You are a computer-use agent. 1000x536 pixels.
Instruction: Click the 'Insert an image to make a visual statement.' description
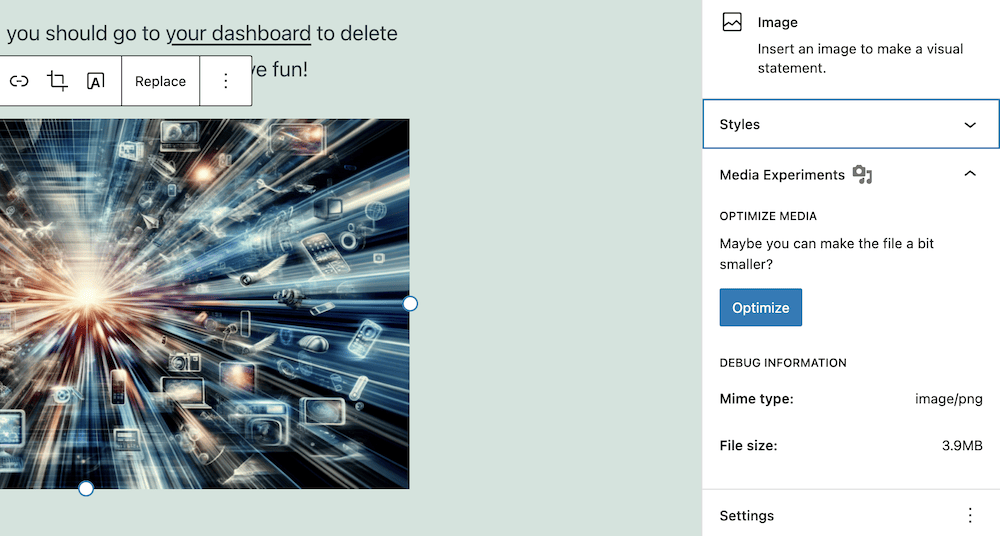tap(860, 58)
